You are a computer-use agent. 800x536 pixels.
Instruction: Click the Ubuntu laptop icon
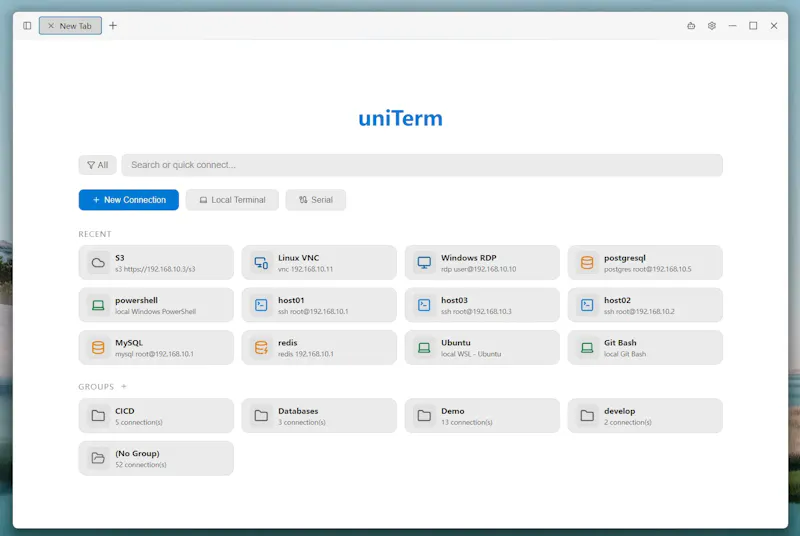tap(424, 347)
